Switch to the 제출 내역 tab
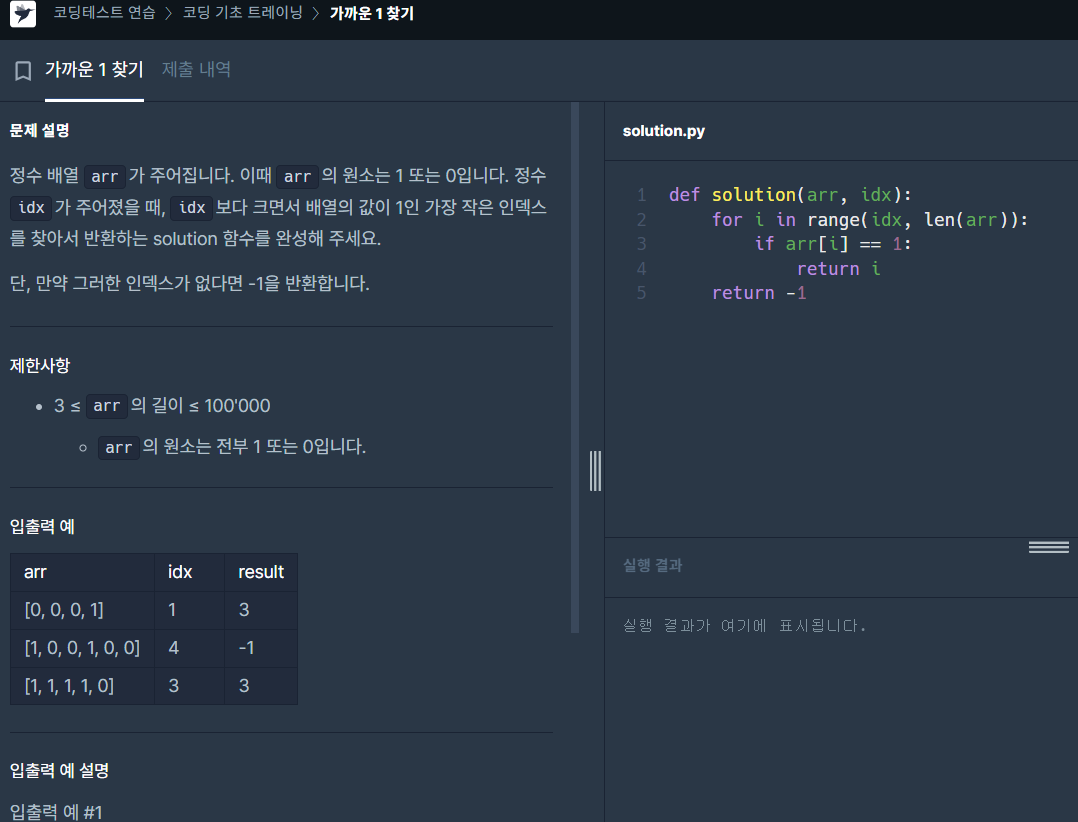Viewport: 1078px width, 822px height. click(197, 69)
